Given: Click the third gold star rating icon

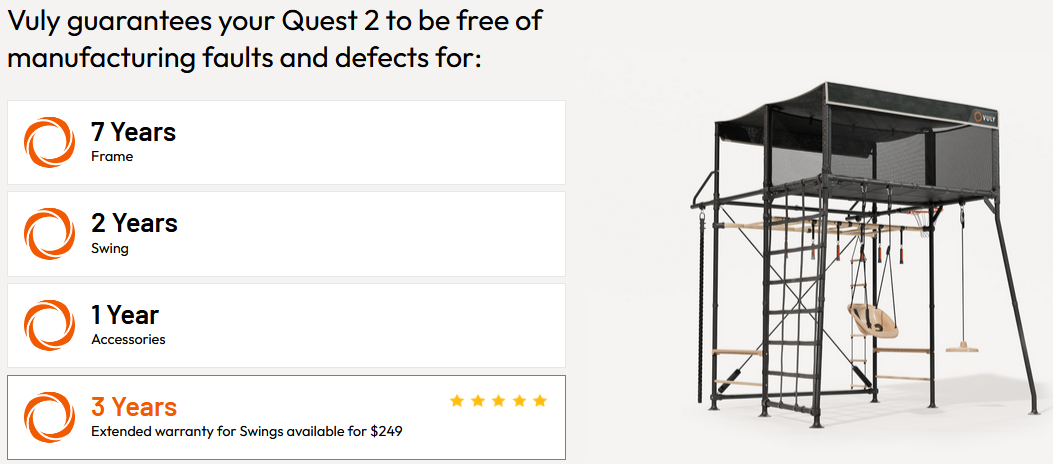Looking at the screenshot, I should (498, 401).
